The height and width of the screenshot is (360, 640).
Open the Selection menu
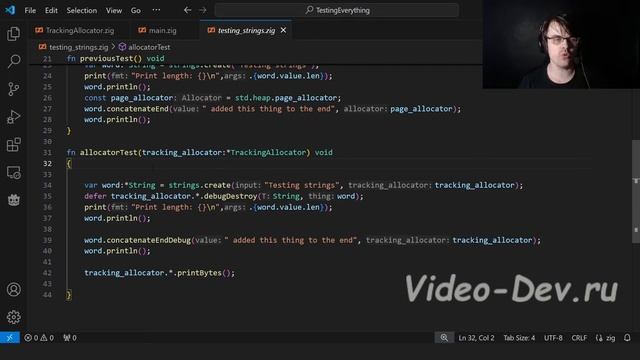(x=82, y=10)
